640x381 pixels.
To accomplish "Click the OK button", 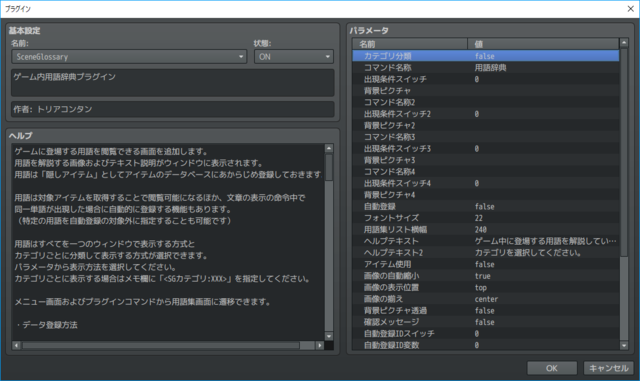I will tap(552, 368).
